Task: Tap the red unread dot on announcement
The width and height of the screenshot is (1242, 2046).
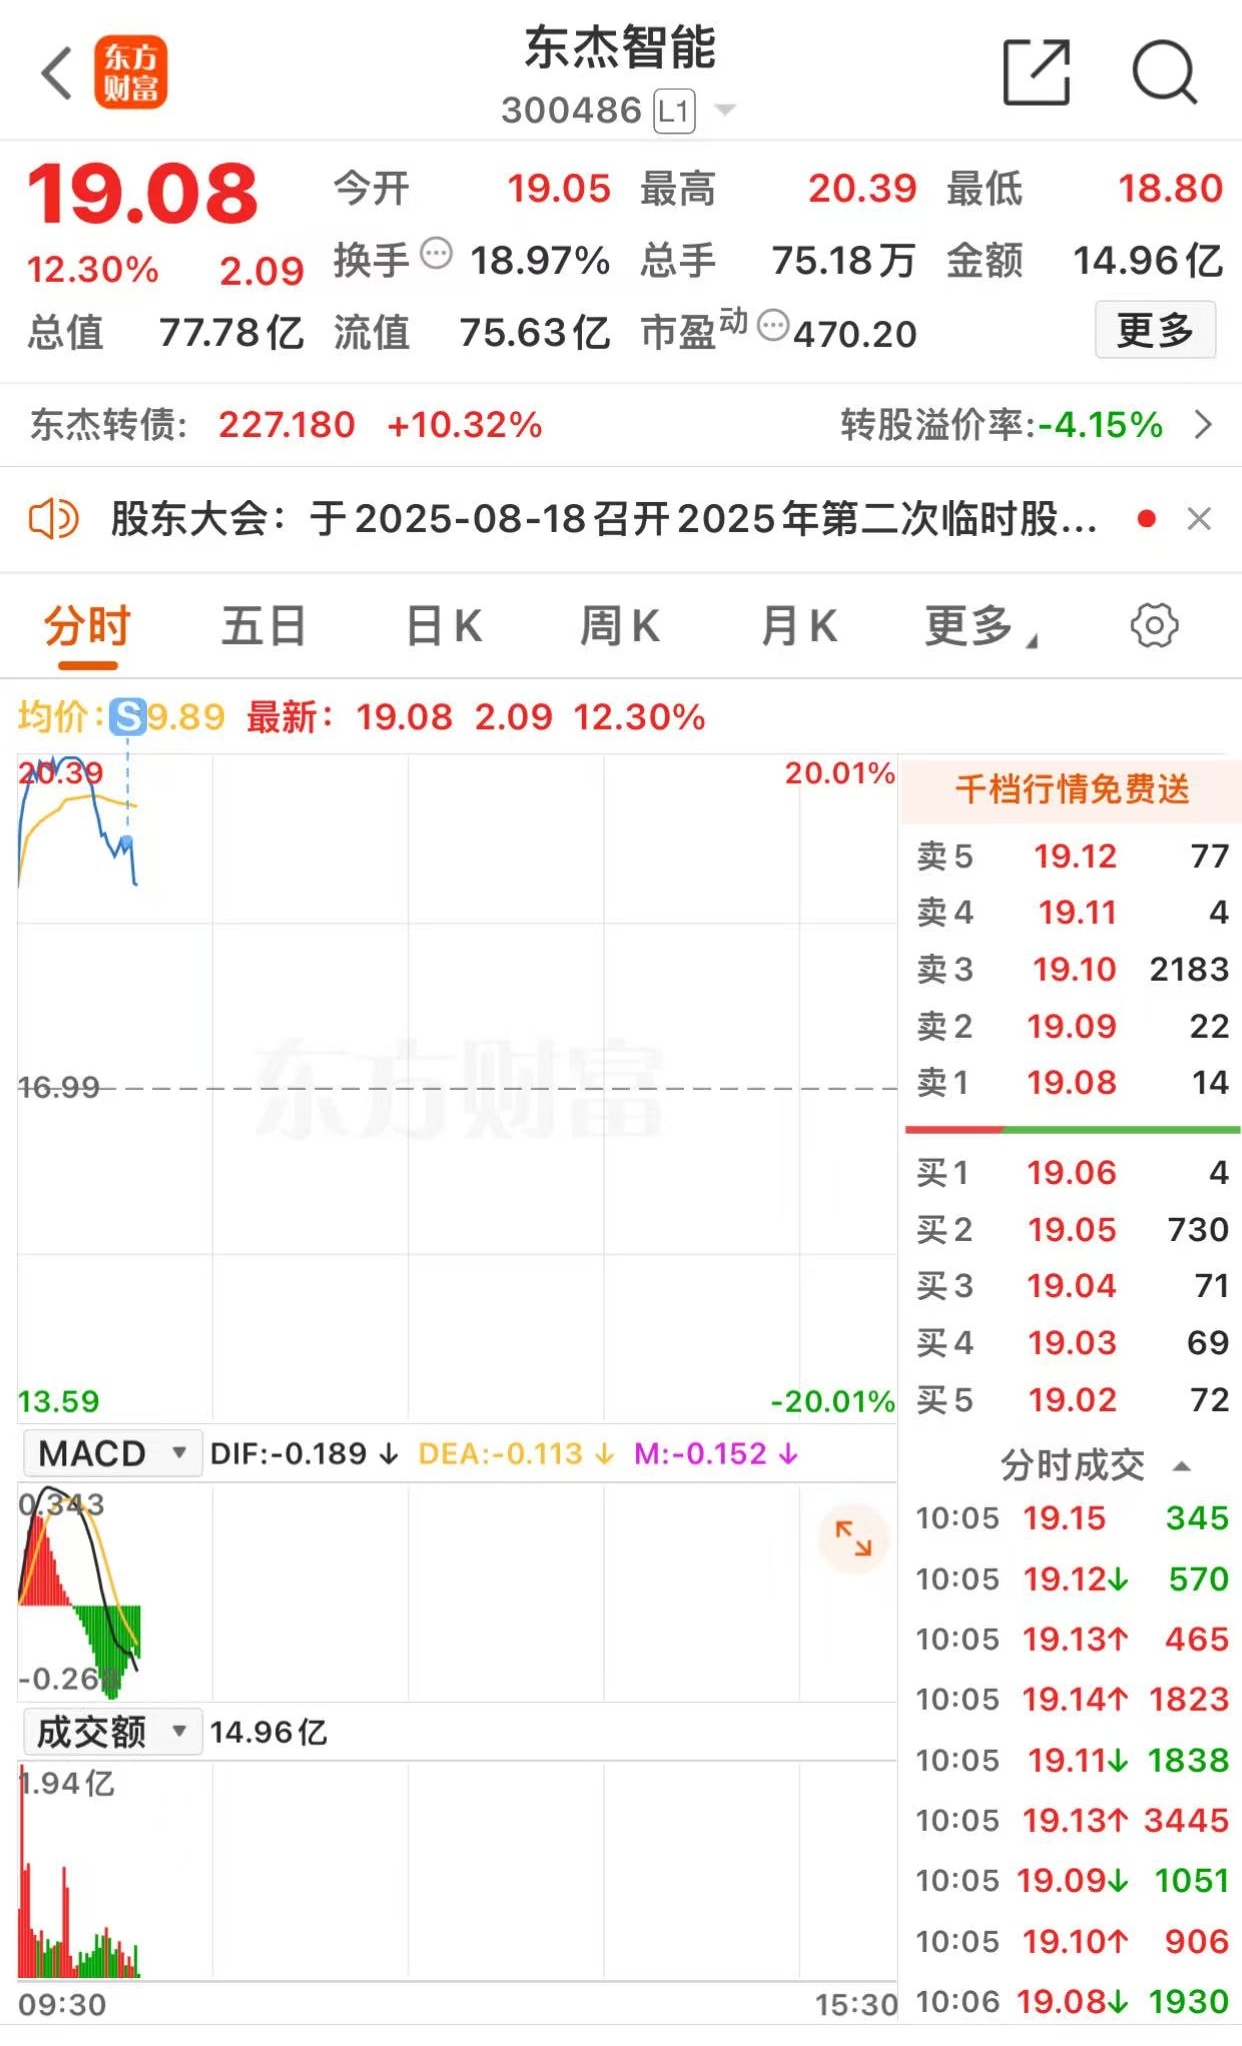Action: (1147, 519)
